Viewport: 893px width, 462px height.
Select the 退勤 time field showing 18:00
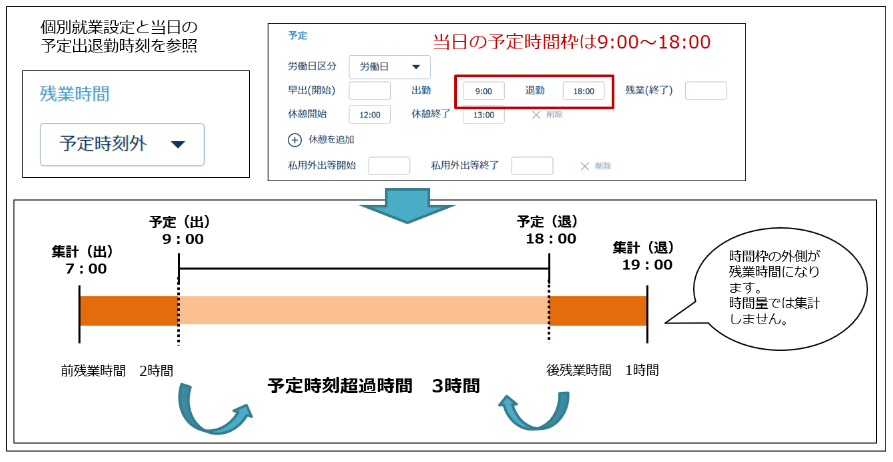pyautogui.click(x=584, y=91)
